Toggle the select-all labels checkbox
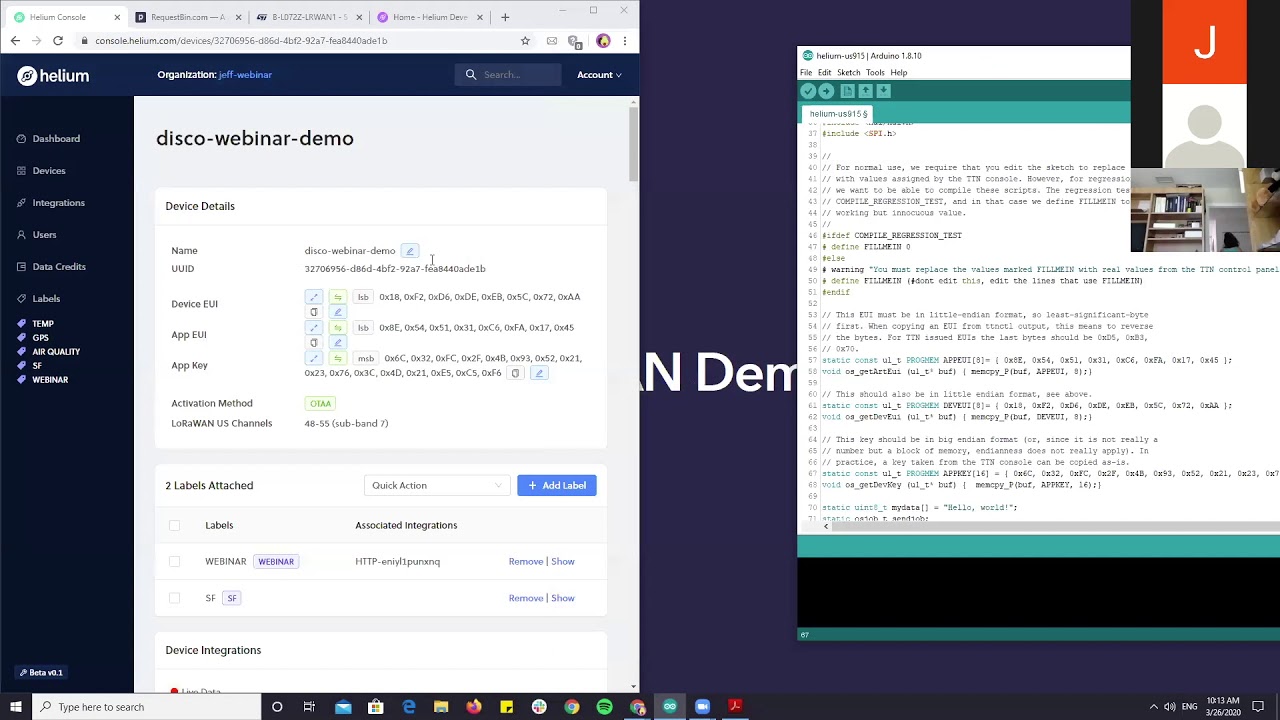The width and height of the screenshot is (1280, 720). (x=174, y=525)
